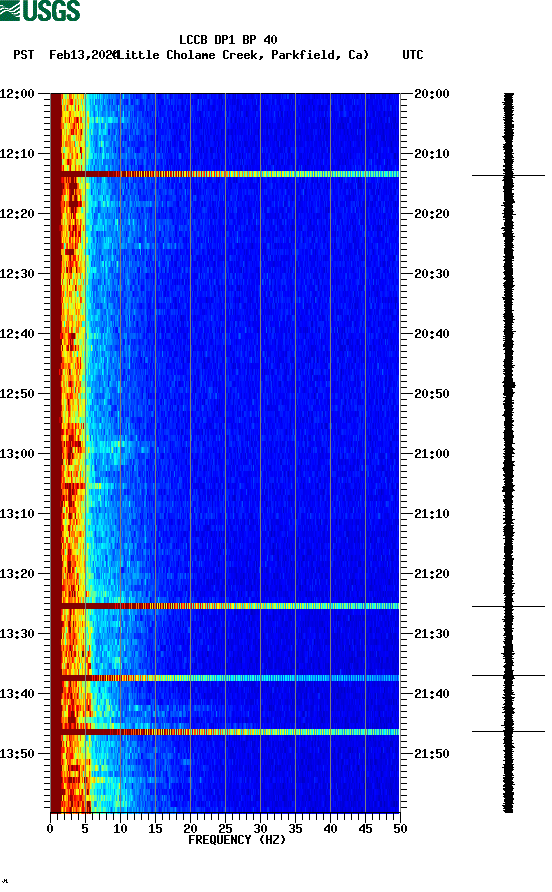
Task: Click the 21:50 UTC time label
Action: tap(432, 754)
